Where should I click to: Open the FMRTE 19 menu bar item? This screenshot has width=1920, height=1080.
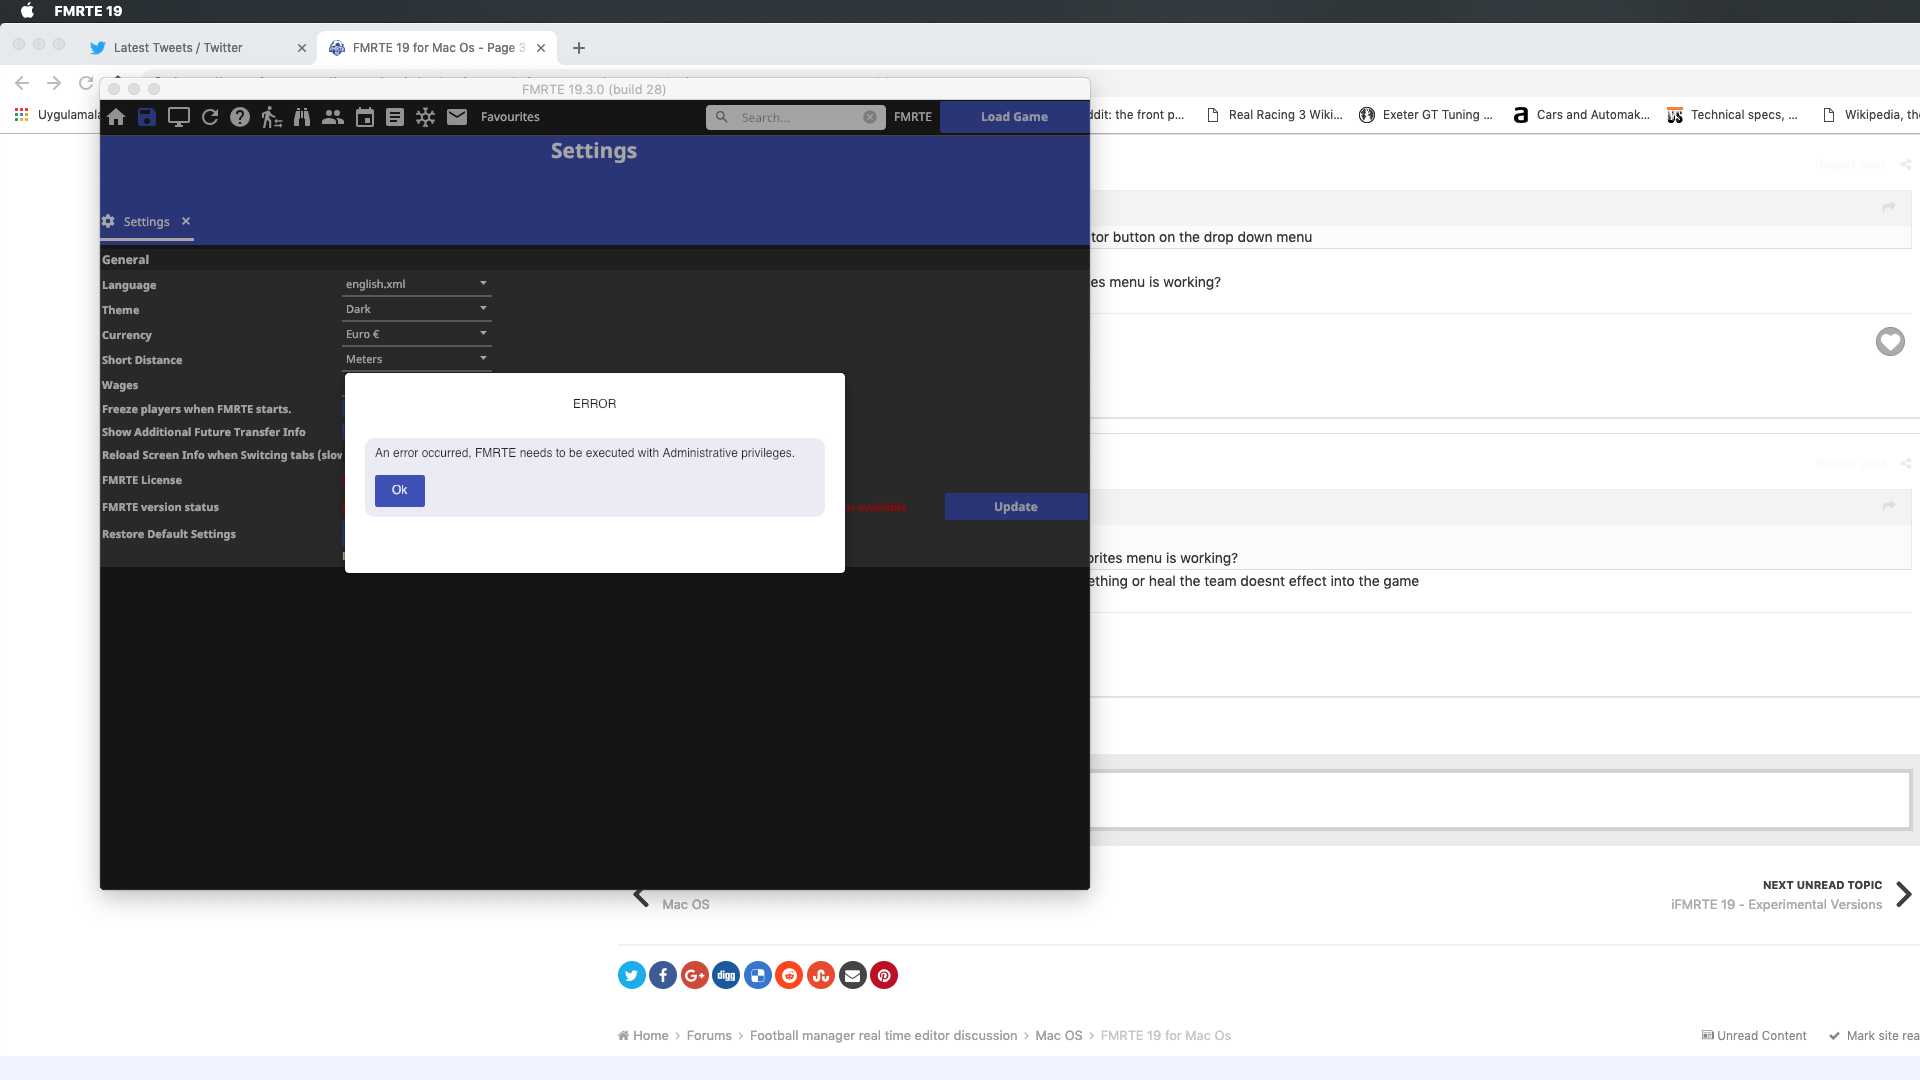[x=88, y=11]
